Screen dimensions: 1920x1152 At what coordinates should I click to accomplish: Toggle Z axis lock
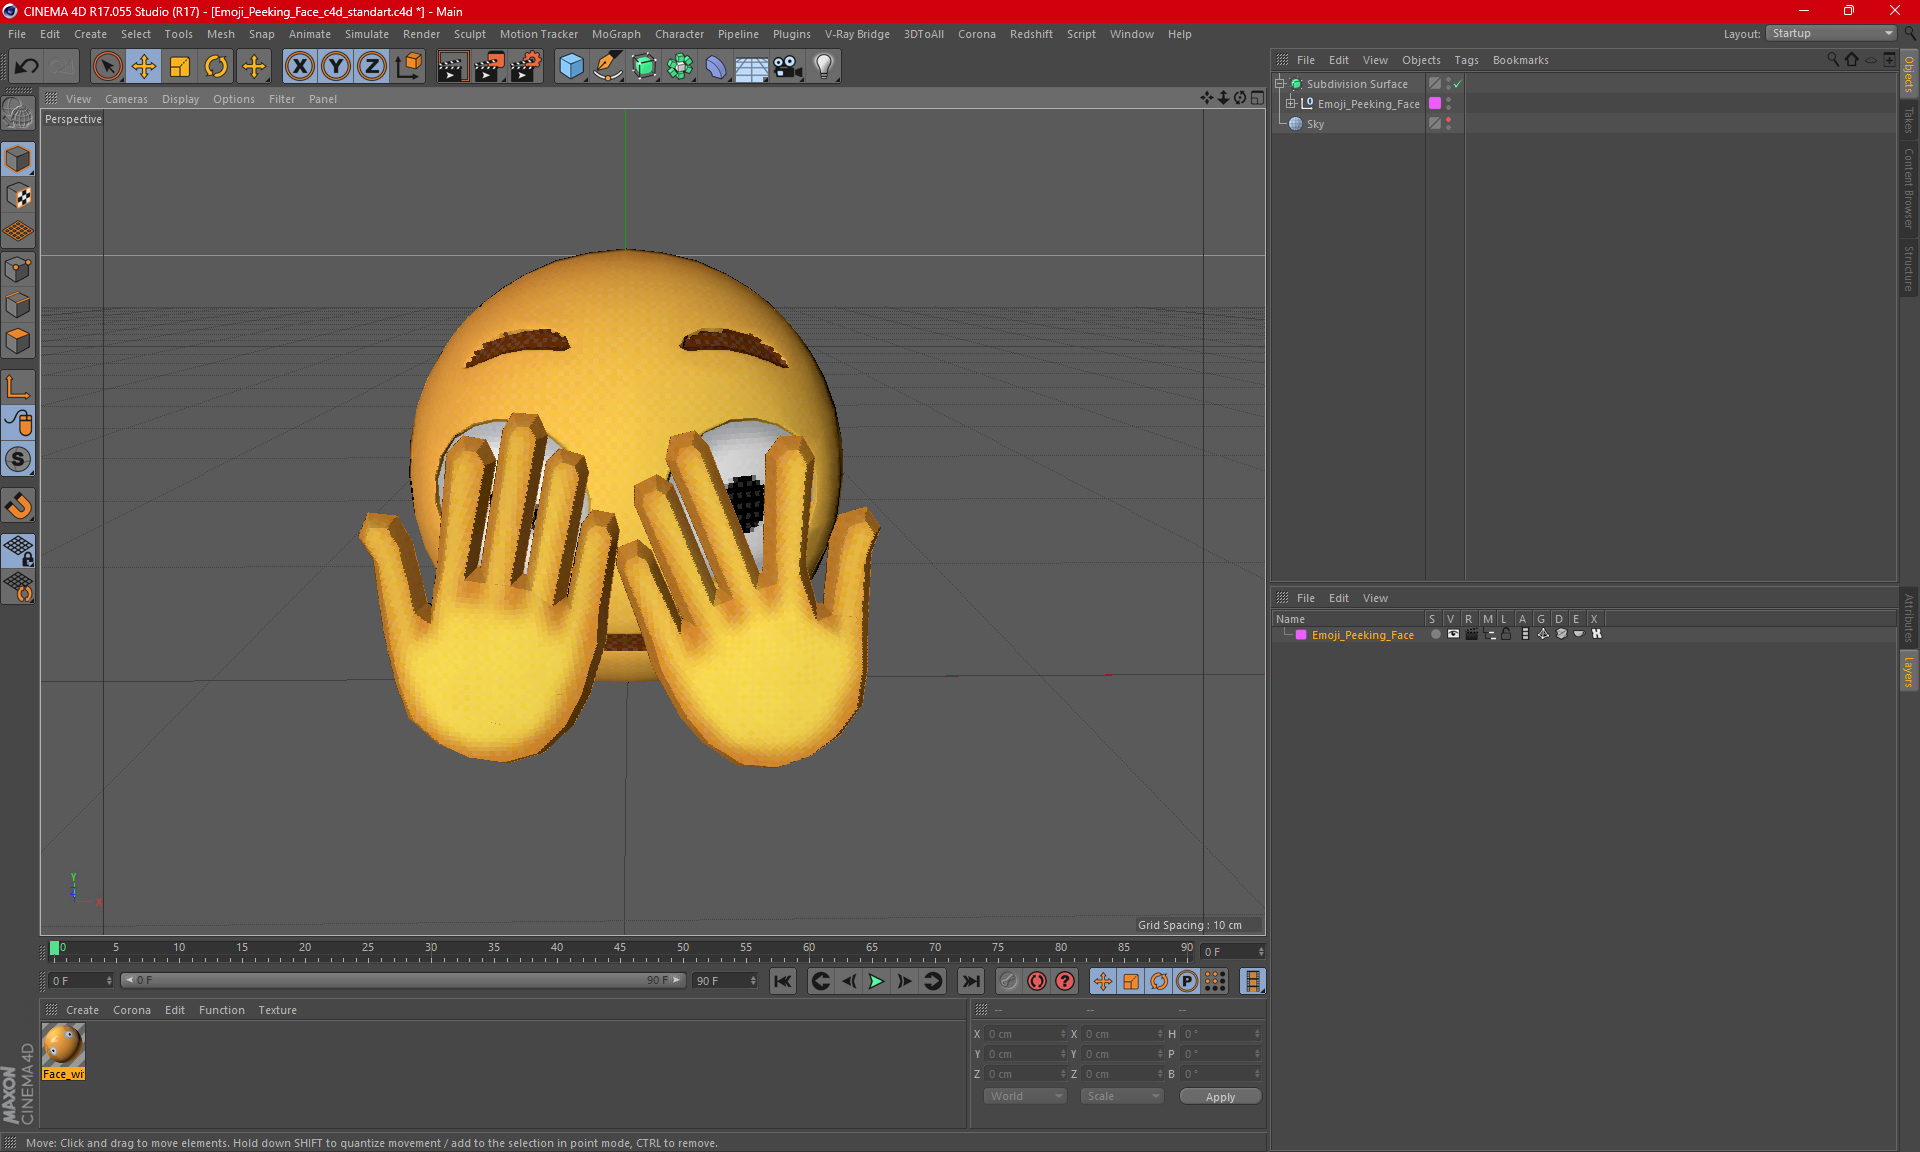[372, 66]
